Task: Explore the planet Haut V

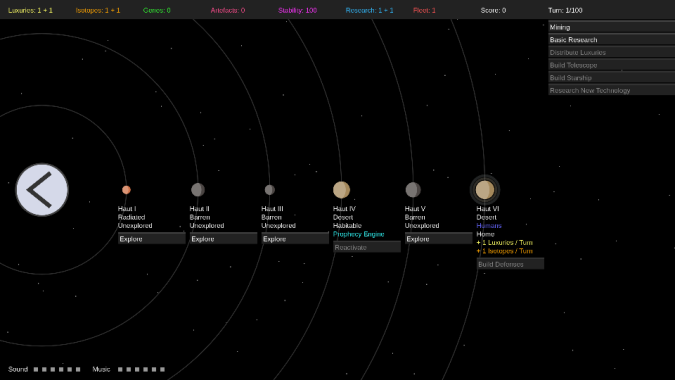Action: (438, 238)
